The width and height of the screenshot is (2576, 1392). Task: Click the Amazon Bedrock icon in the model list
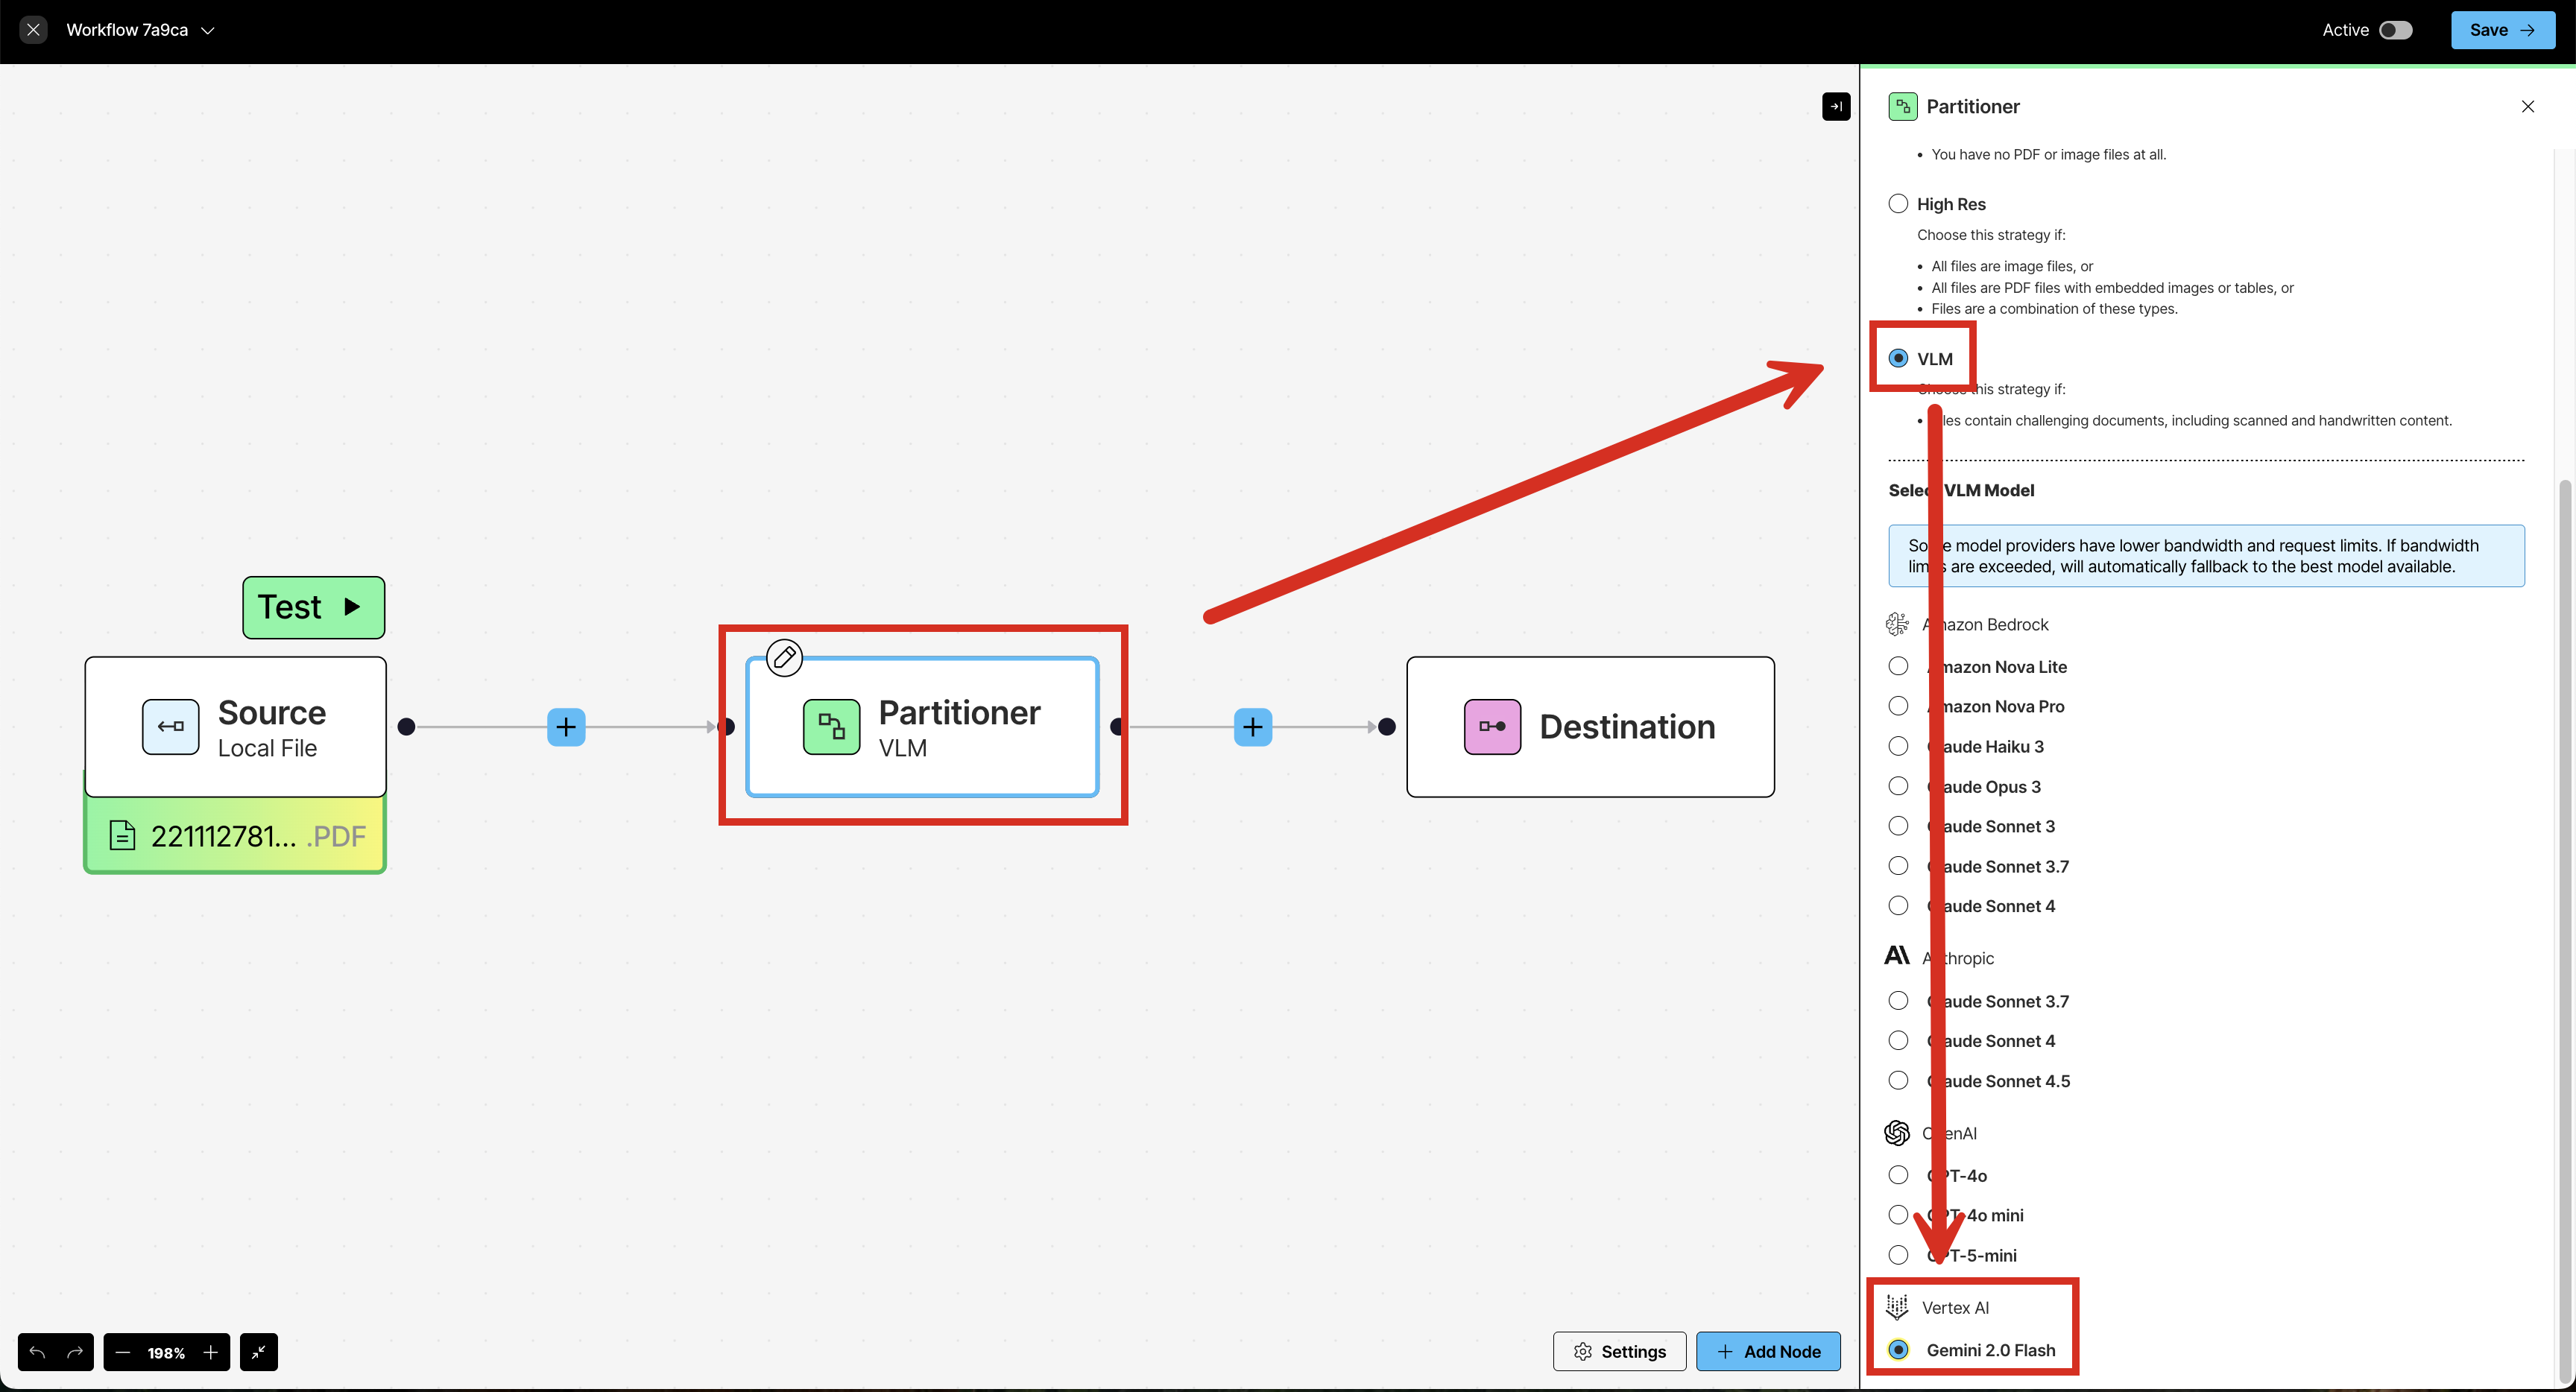click(x=1897, y=623)
